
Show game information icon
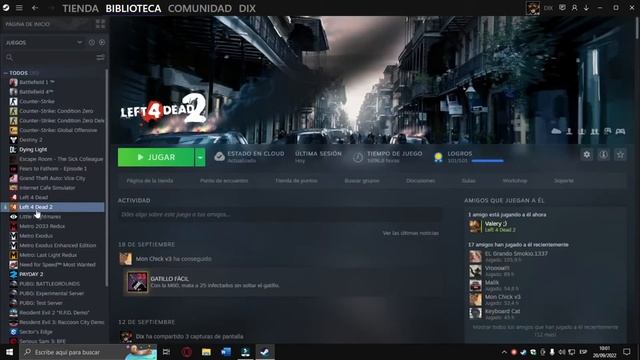point(603,155)
